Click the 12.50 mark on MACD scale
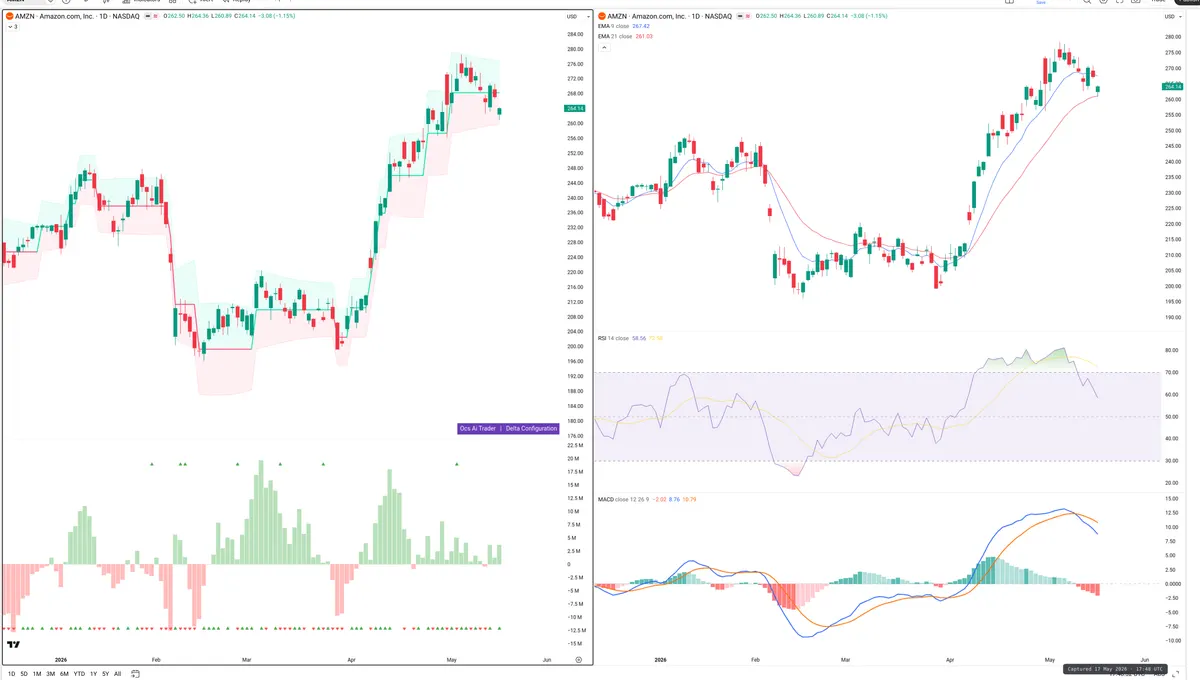 [x=1172, y=512]
